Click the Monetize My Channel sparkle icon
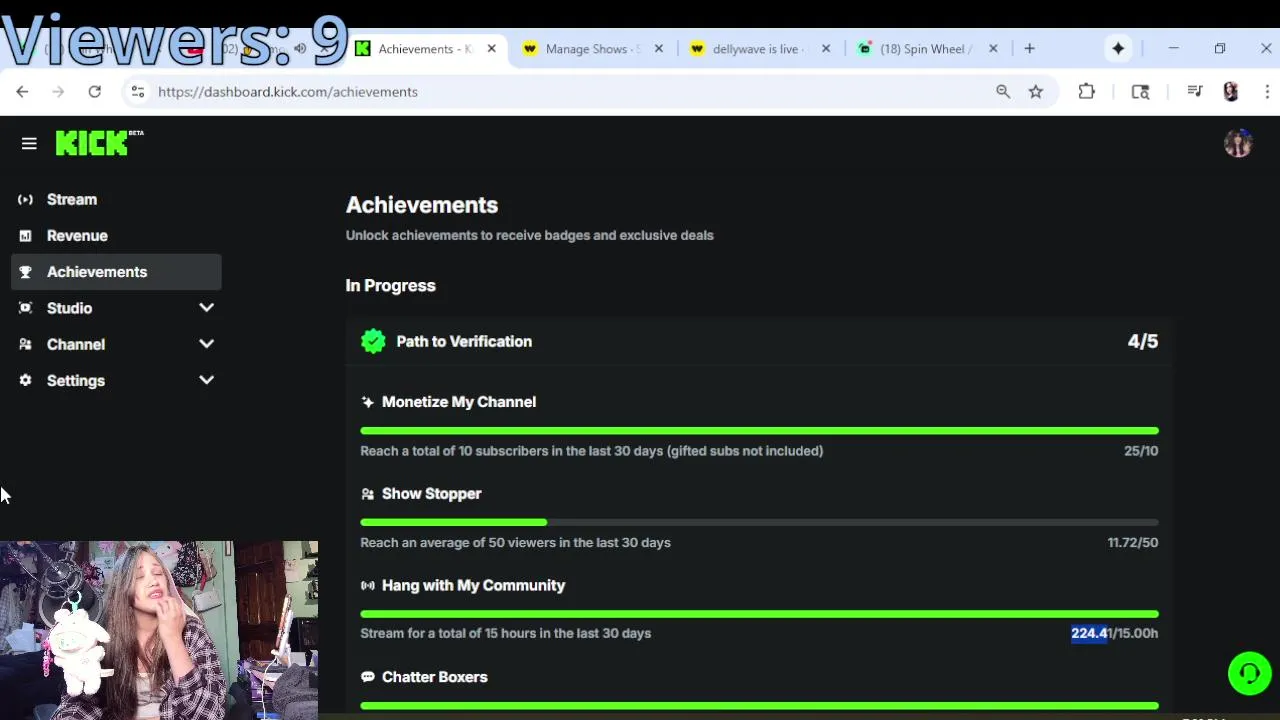Screen dimensions: 1280x720 coord(367,402)
